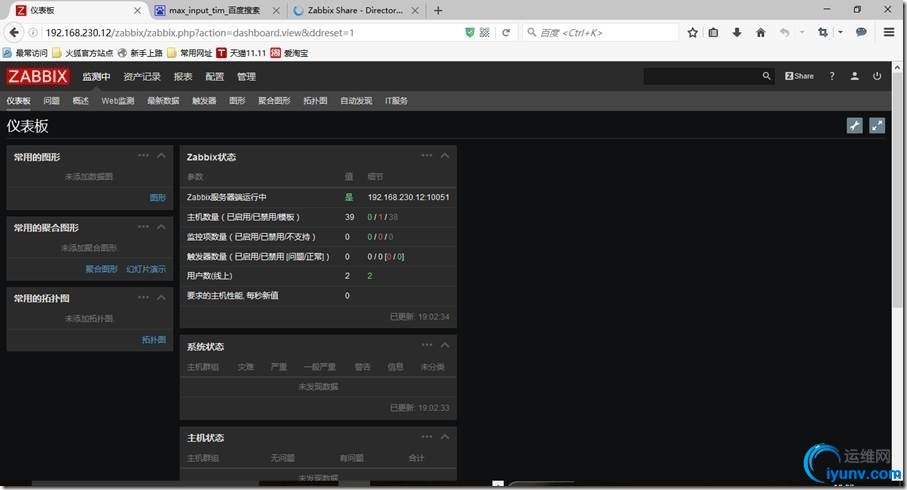Go to browser home page icon

(761, 33)
